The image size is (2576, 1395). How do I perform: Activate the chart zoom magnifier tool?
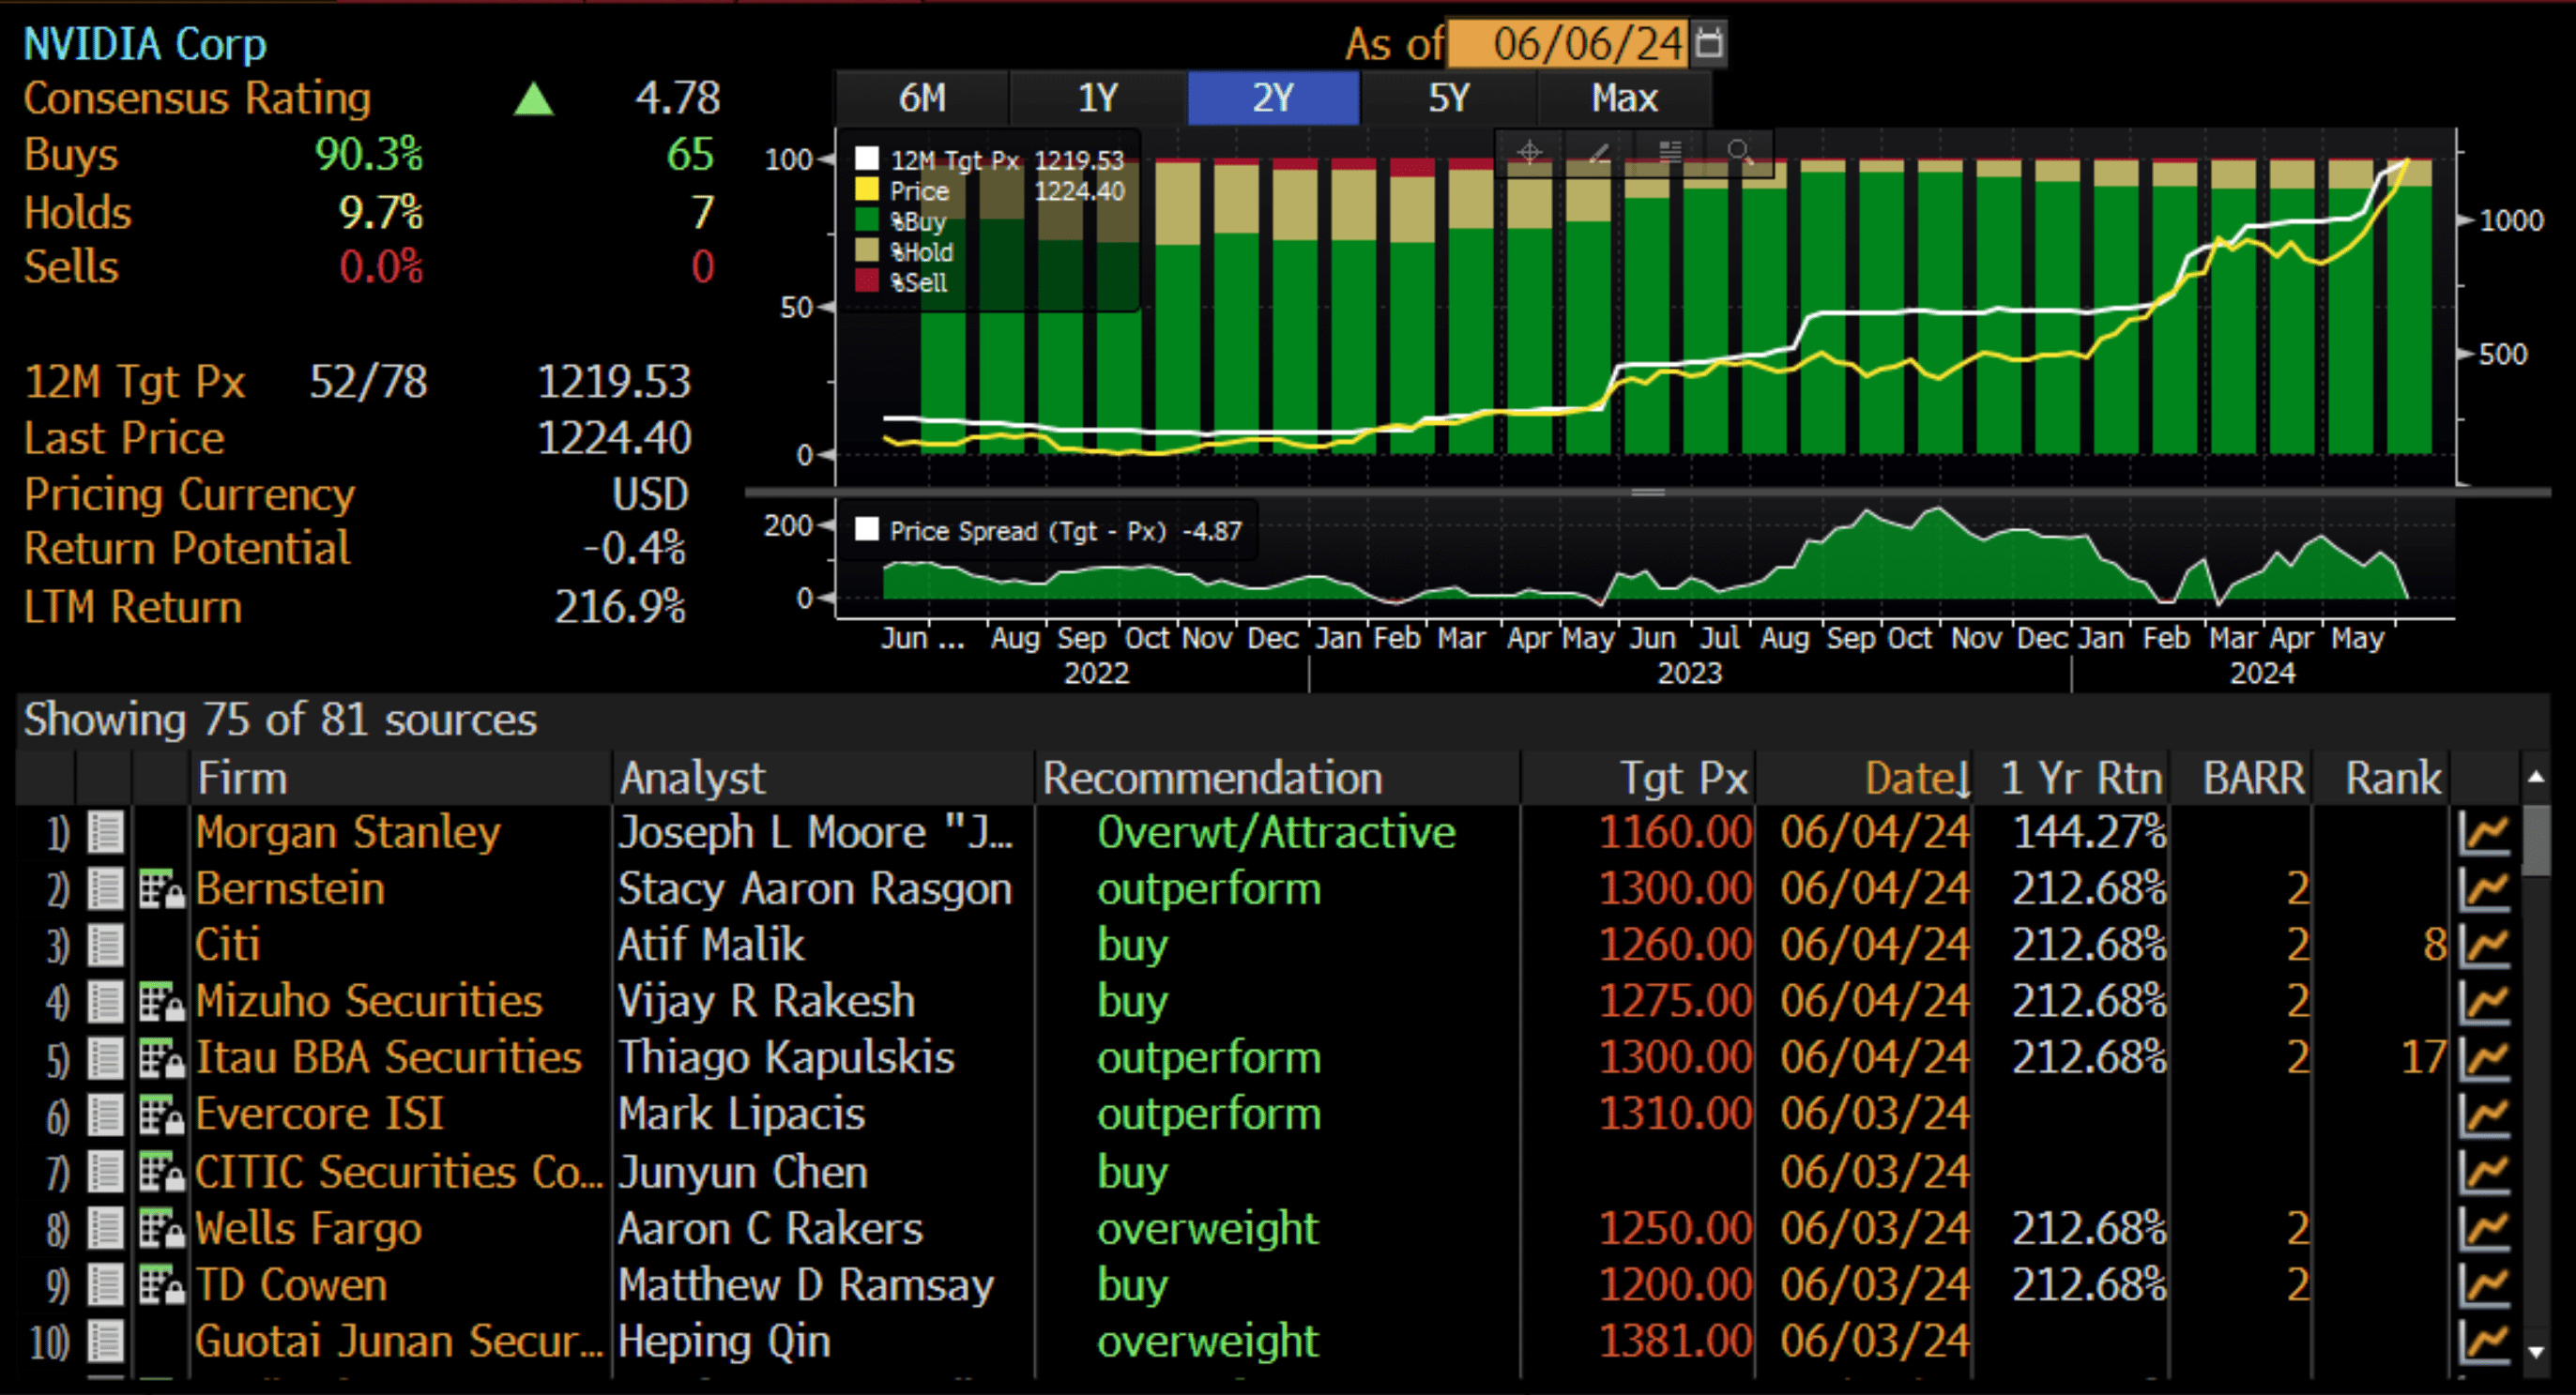tap(1740, 152)
